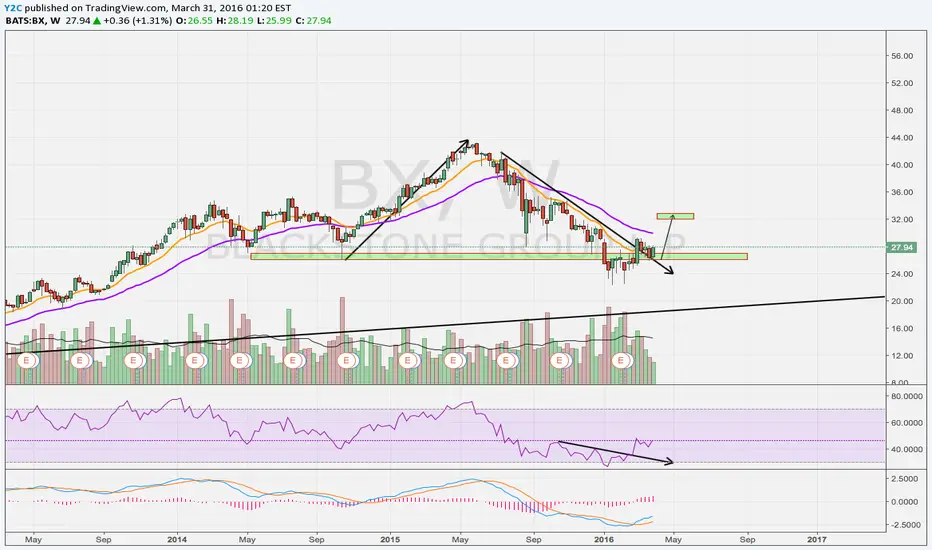Open the earnings marker just before May 2015

click(454, 360)
